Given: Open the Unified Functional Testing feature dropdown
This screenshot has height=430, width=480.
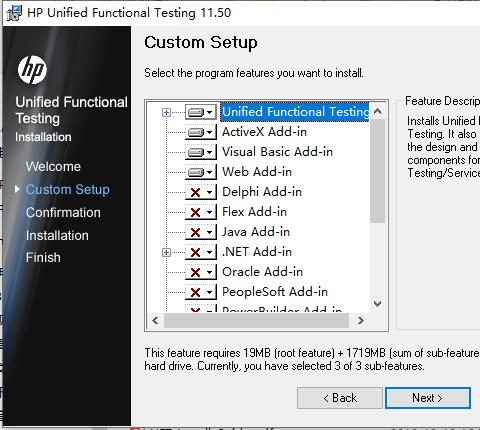Looking at the screenshot, I should tap(201, 112).
